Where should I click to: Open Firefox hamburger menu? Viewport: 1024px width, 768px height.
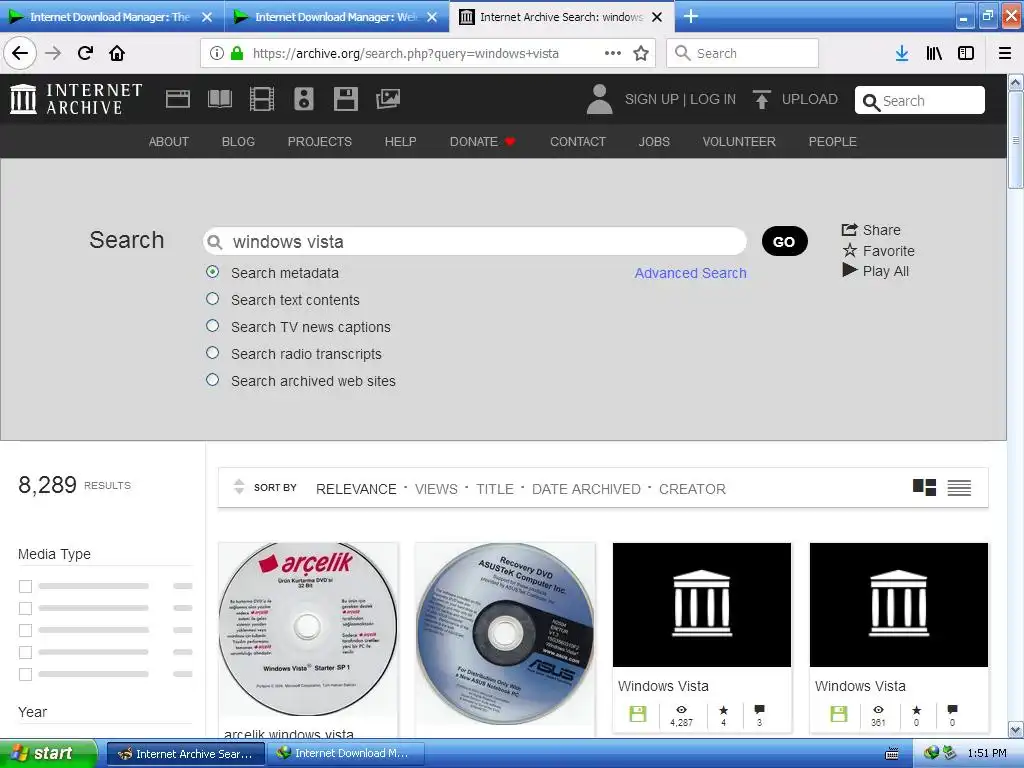1005,53
